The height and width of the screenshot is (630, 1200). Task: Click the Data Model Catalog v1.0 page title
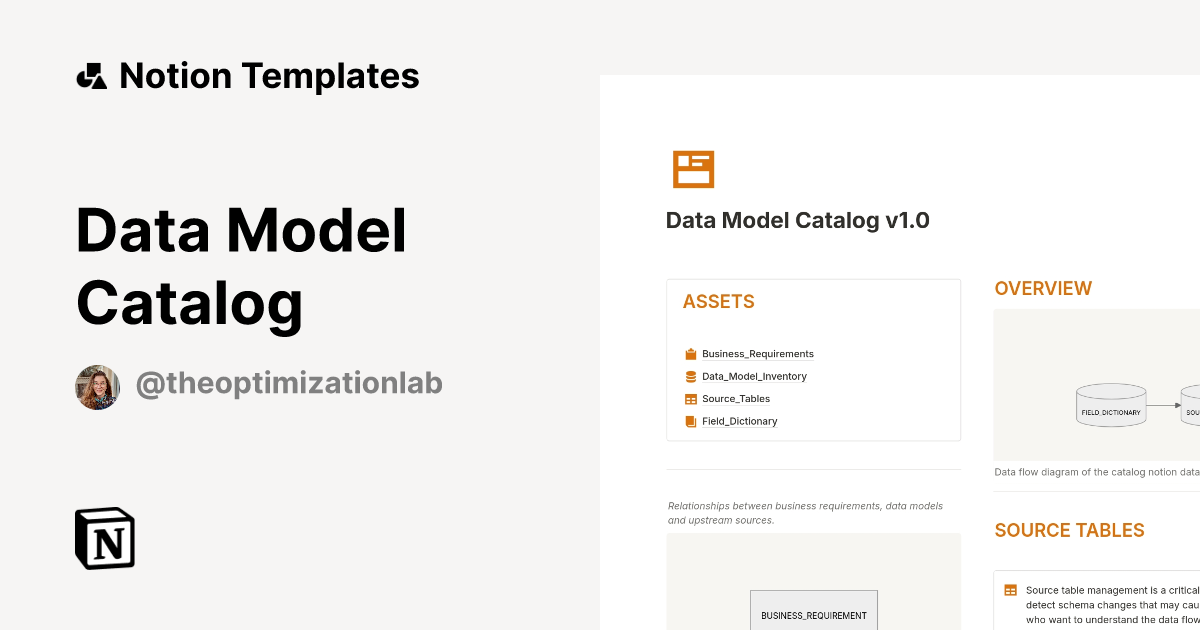[796, 220]
